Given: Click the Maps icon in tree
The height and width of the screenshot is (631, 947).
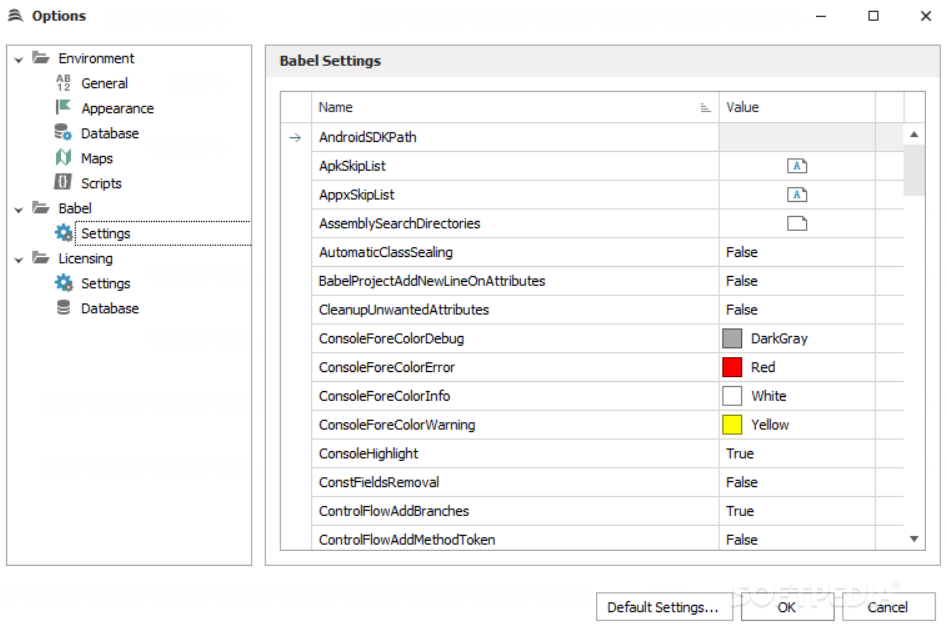Looking at the screenshot, I should 63,158.
